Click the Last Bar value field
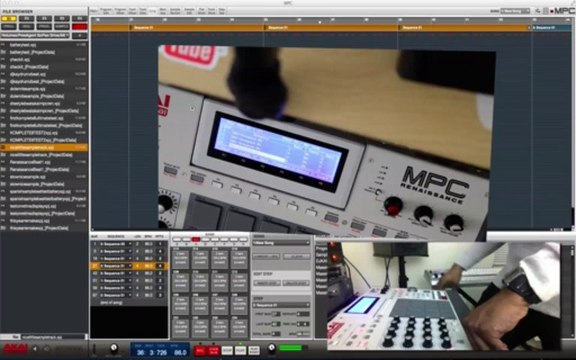Screen dimensions: 576x360 click(x=276, y=324)
